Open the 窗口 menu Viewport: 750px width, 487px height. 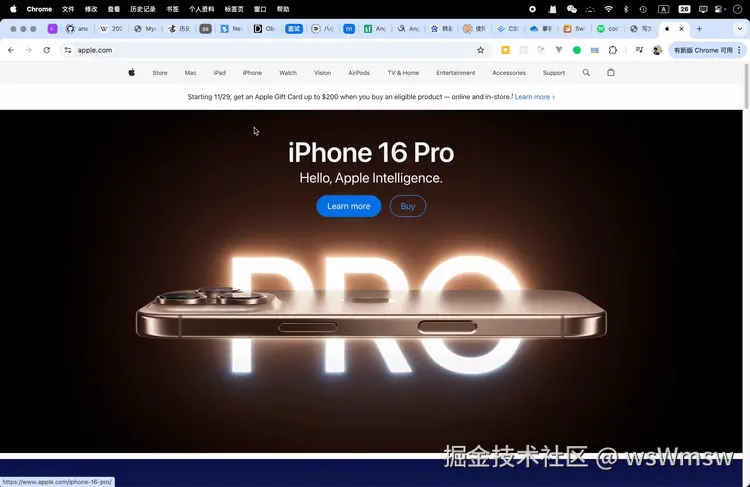[260, 9]
